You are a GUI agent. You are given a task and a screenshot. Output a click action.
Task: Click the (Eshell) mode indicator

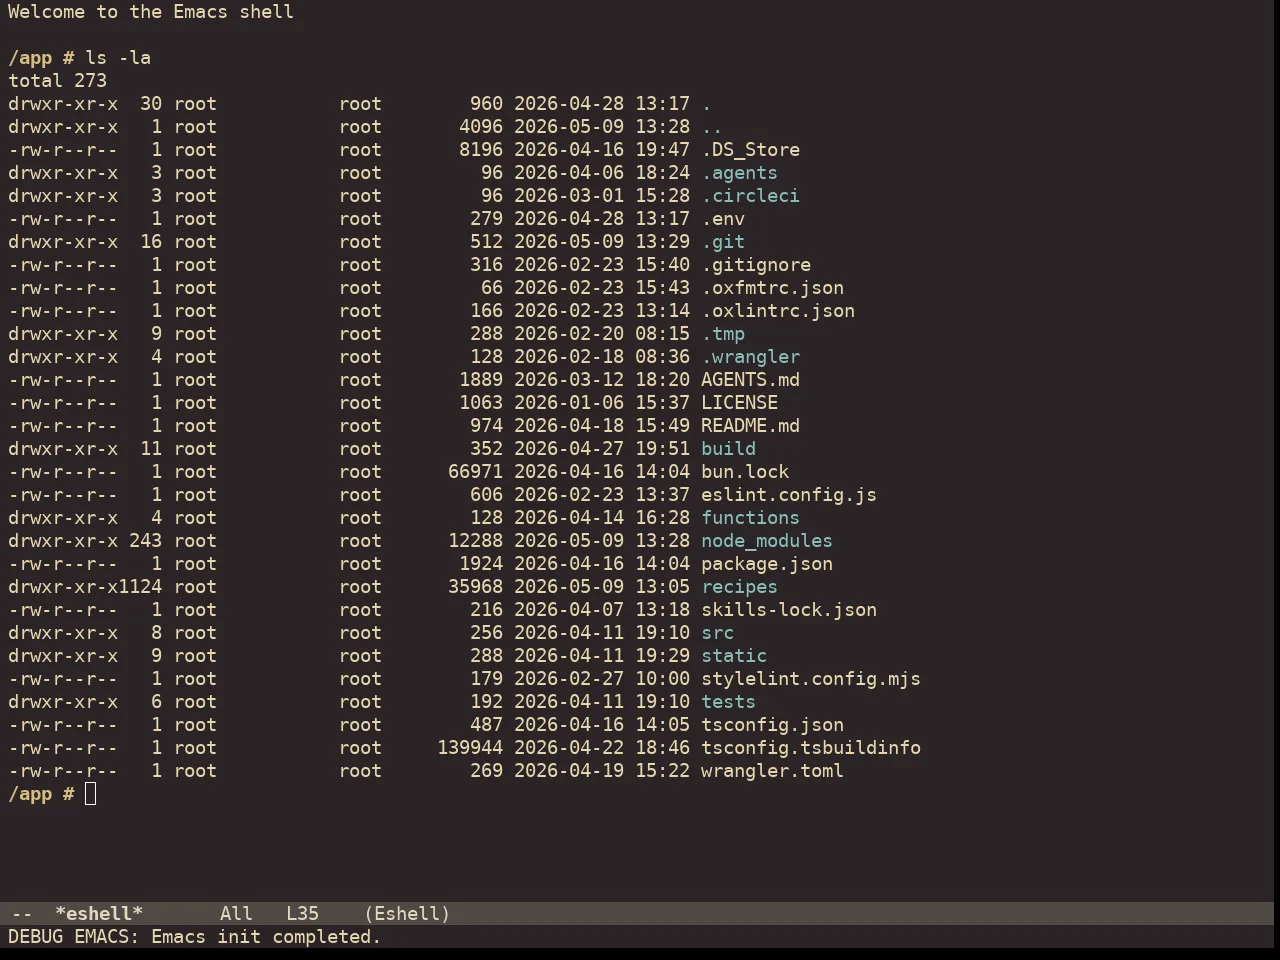coord(407,914)
